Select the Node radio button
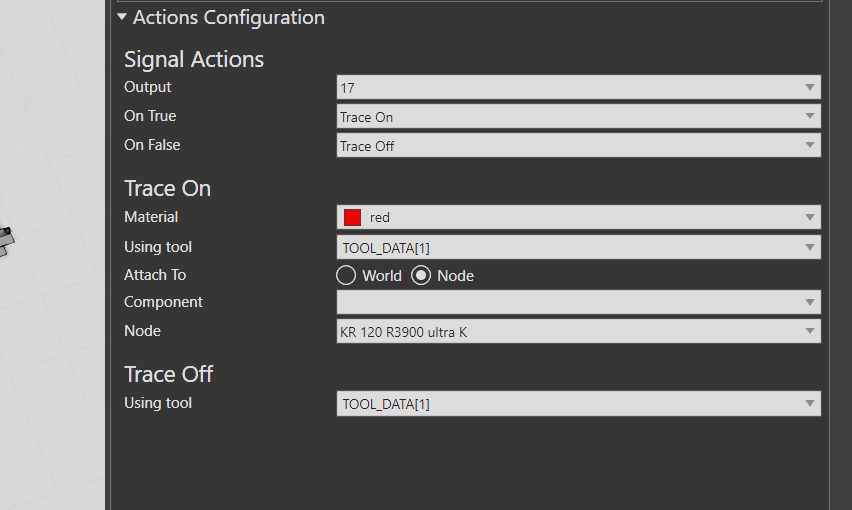This screenshot has width=852, height=510. (421, 275)
